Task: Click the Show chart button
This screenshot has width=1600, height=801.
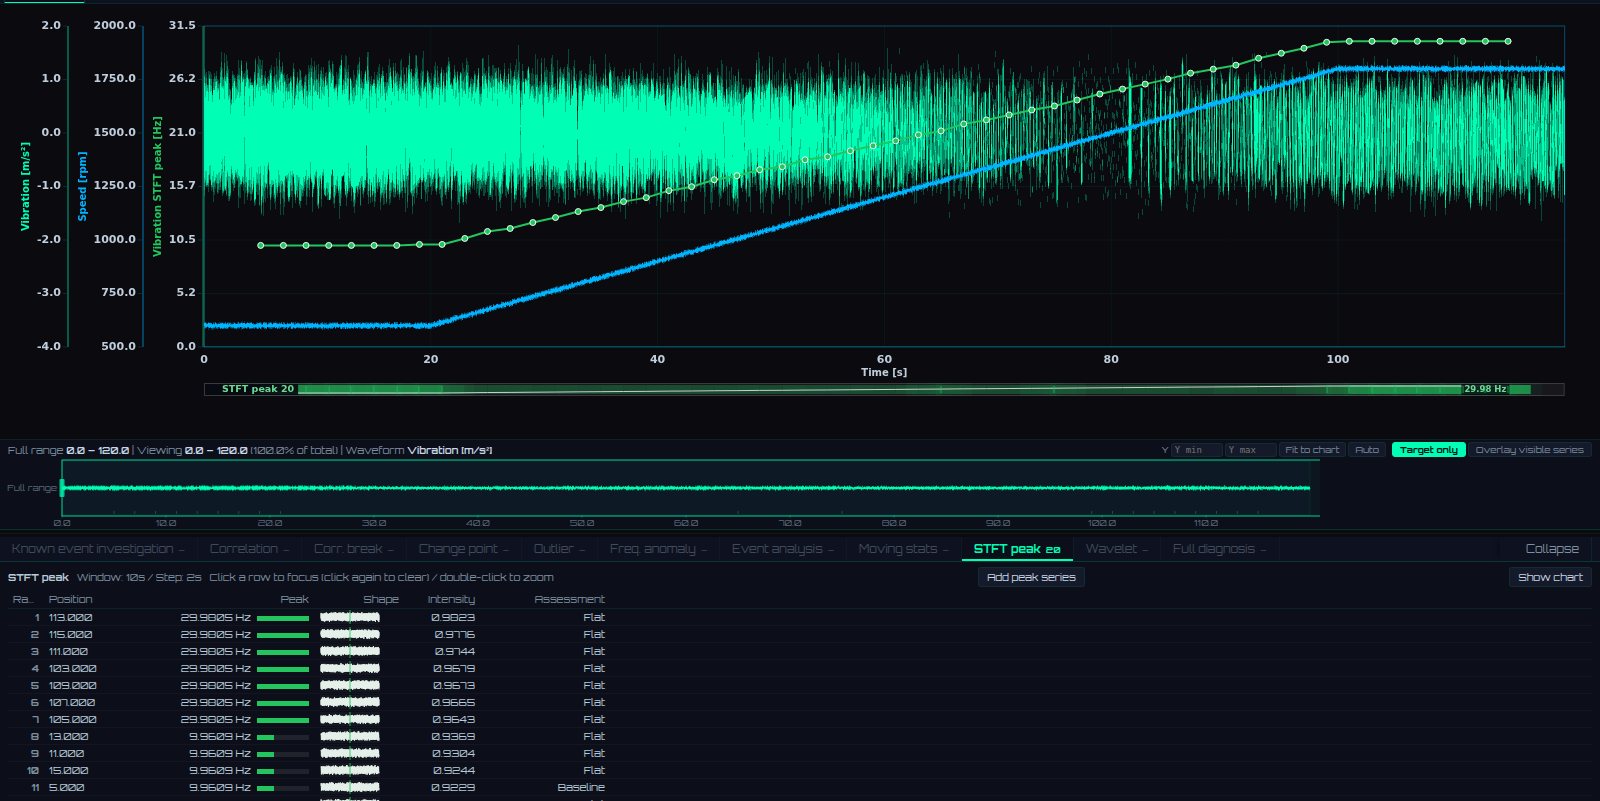Action: point(1550,577)
